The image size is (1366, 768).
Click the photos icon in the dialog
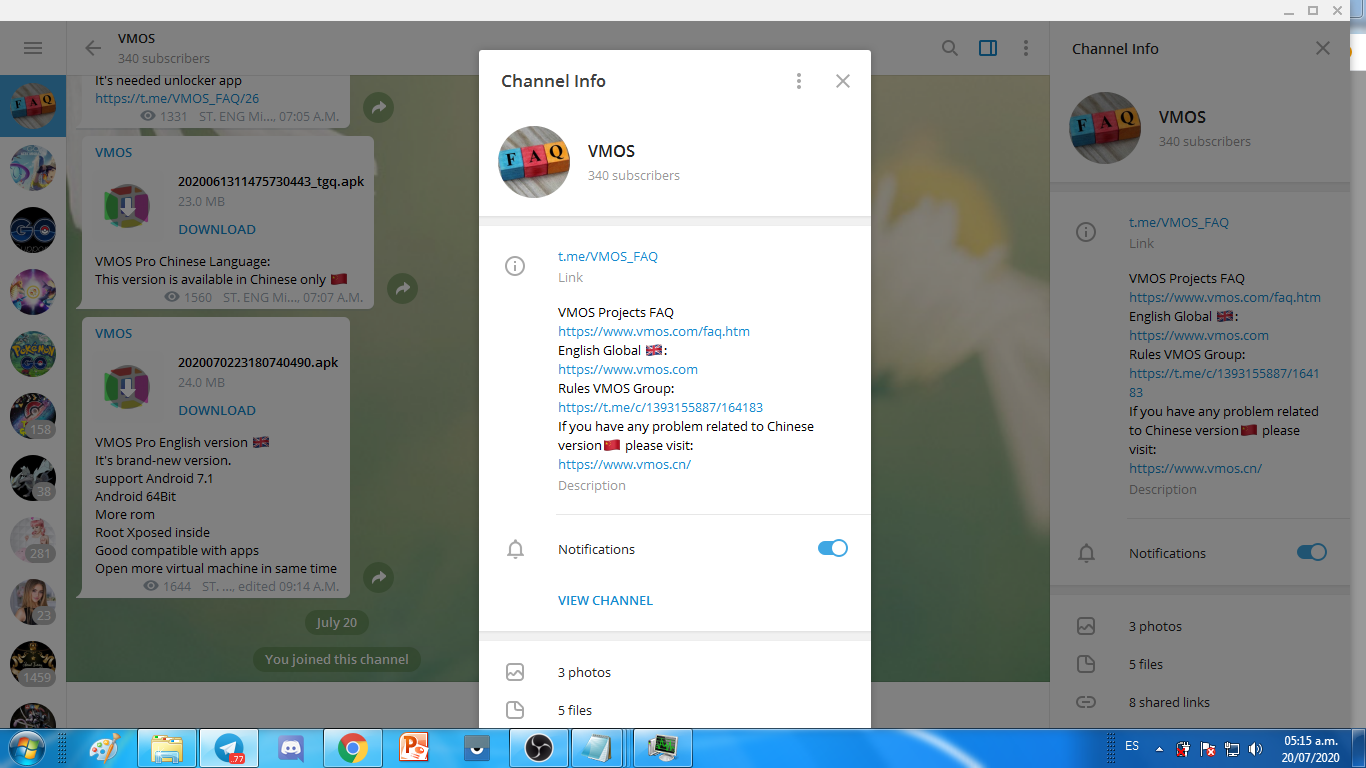point(515,672)
